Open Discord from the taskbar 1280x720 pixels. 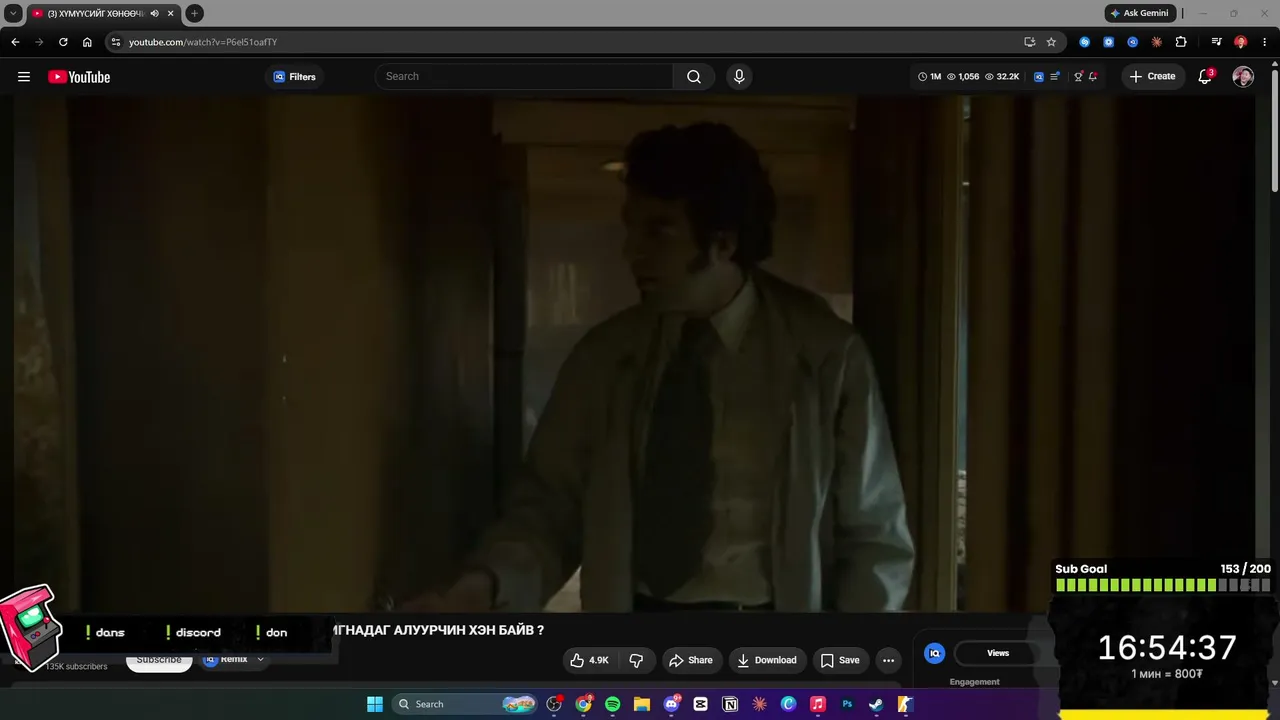coord(672,704)
